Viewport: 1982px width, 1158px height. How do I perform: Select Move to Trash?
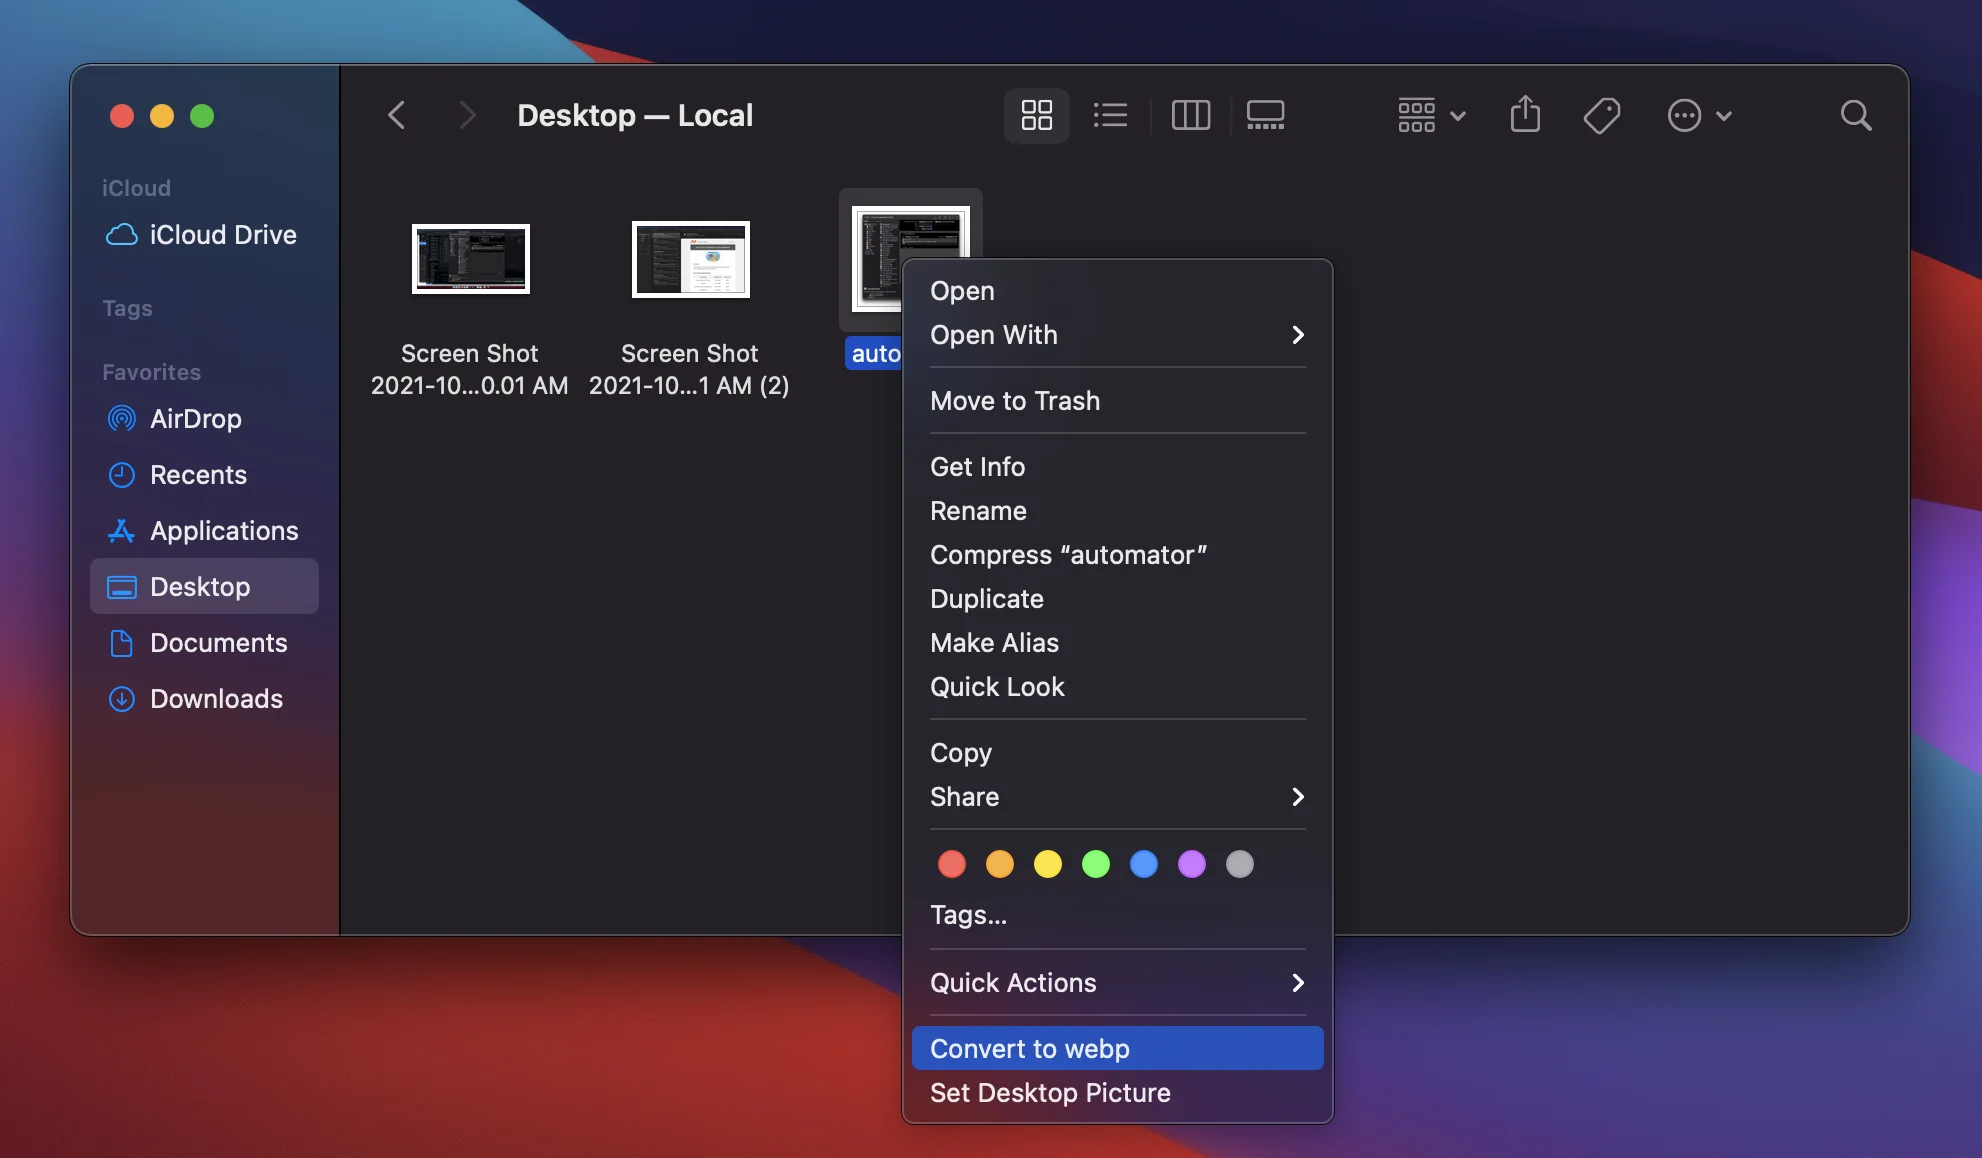[x=1014, y=401]
